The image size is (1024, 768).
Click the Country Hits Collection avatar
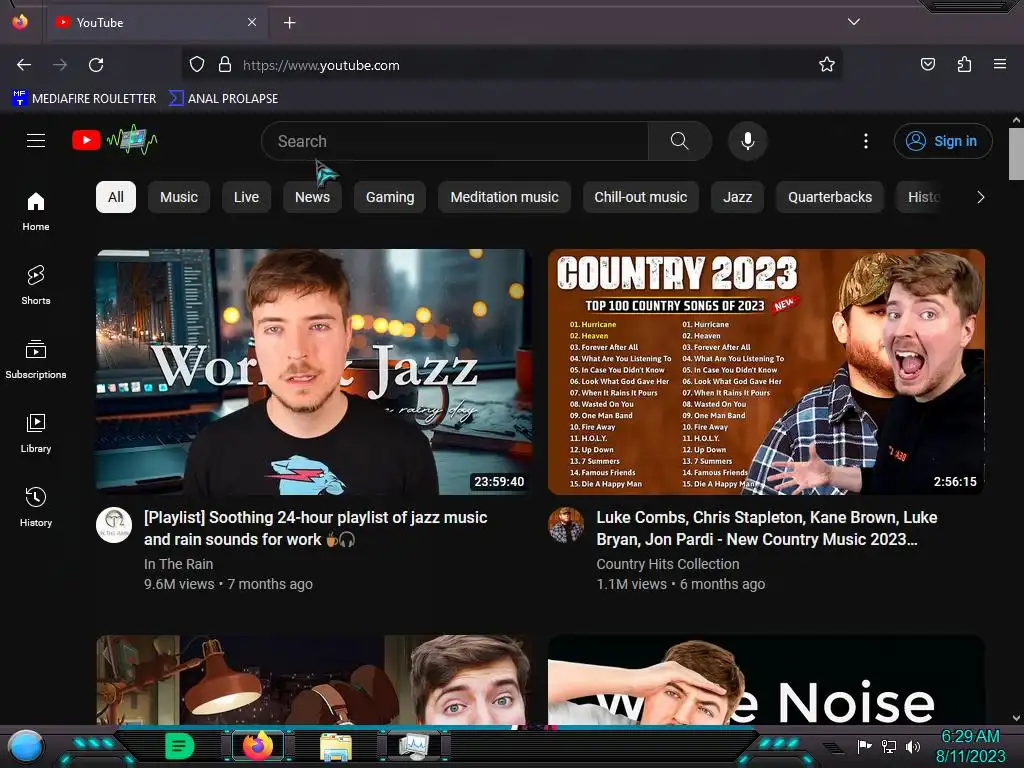click(x=566, y=525)
